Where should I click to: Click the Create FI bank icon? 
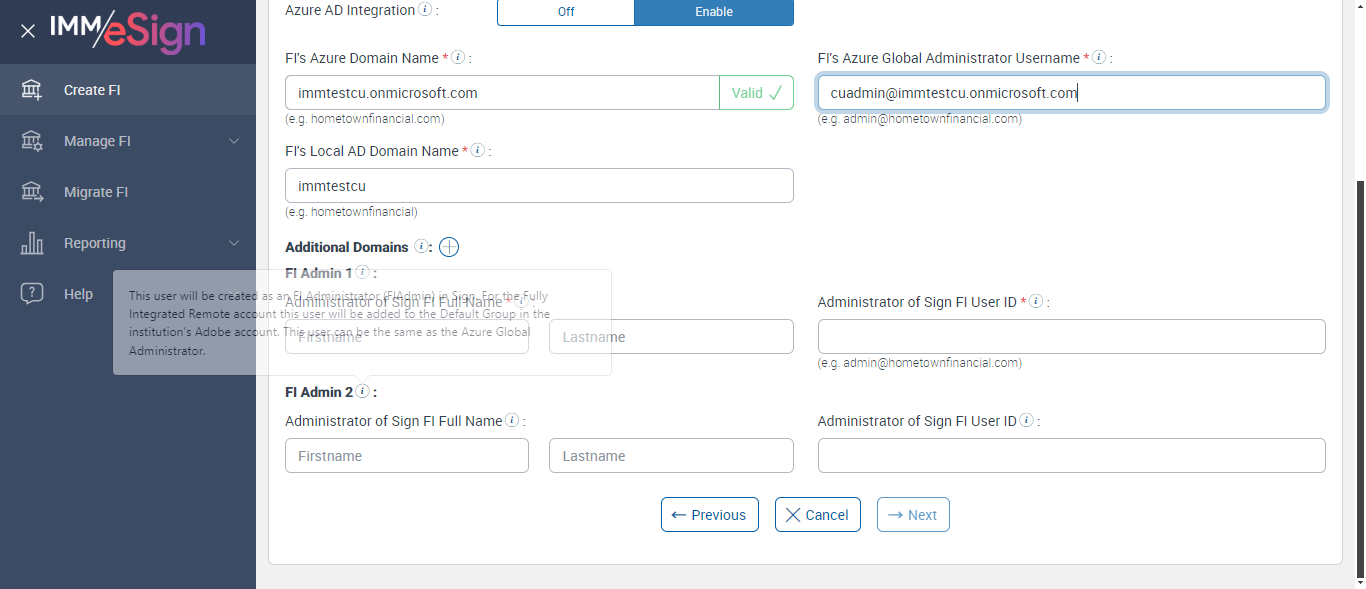[x=32, y=90]
